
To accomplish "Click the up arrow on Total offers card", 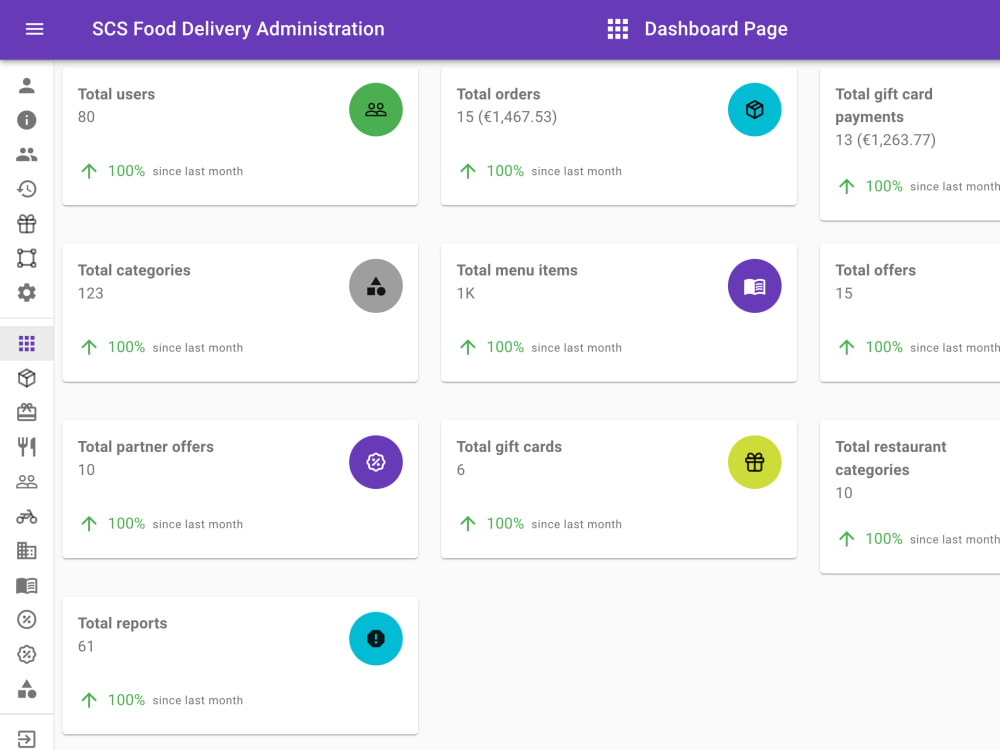I will point(846,347).
